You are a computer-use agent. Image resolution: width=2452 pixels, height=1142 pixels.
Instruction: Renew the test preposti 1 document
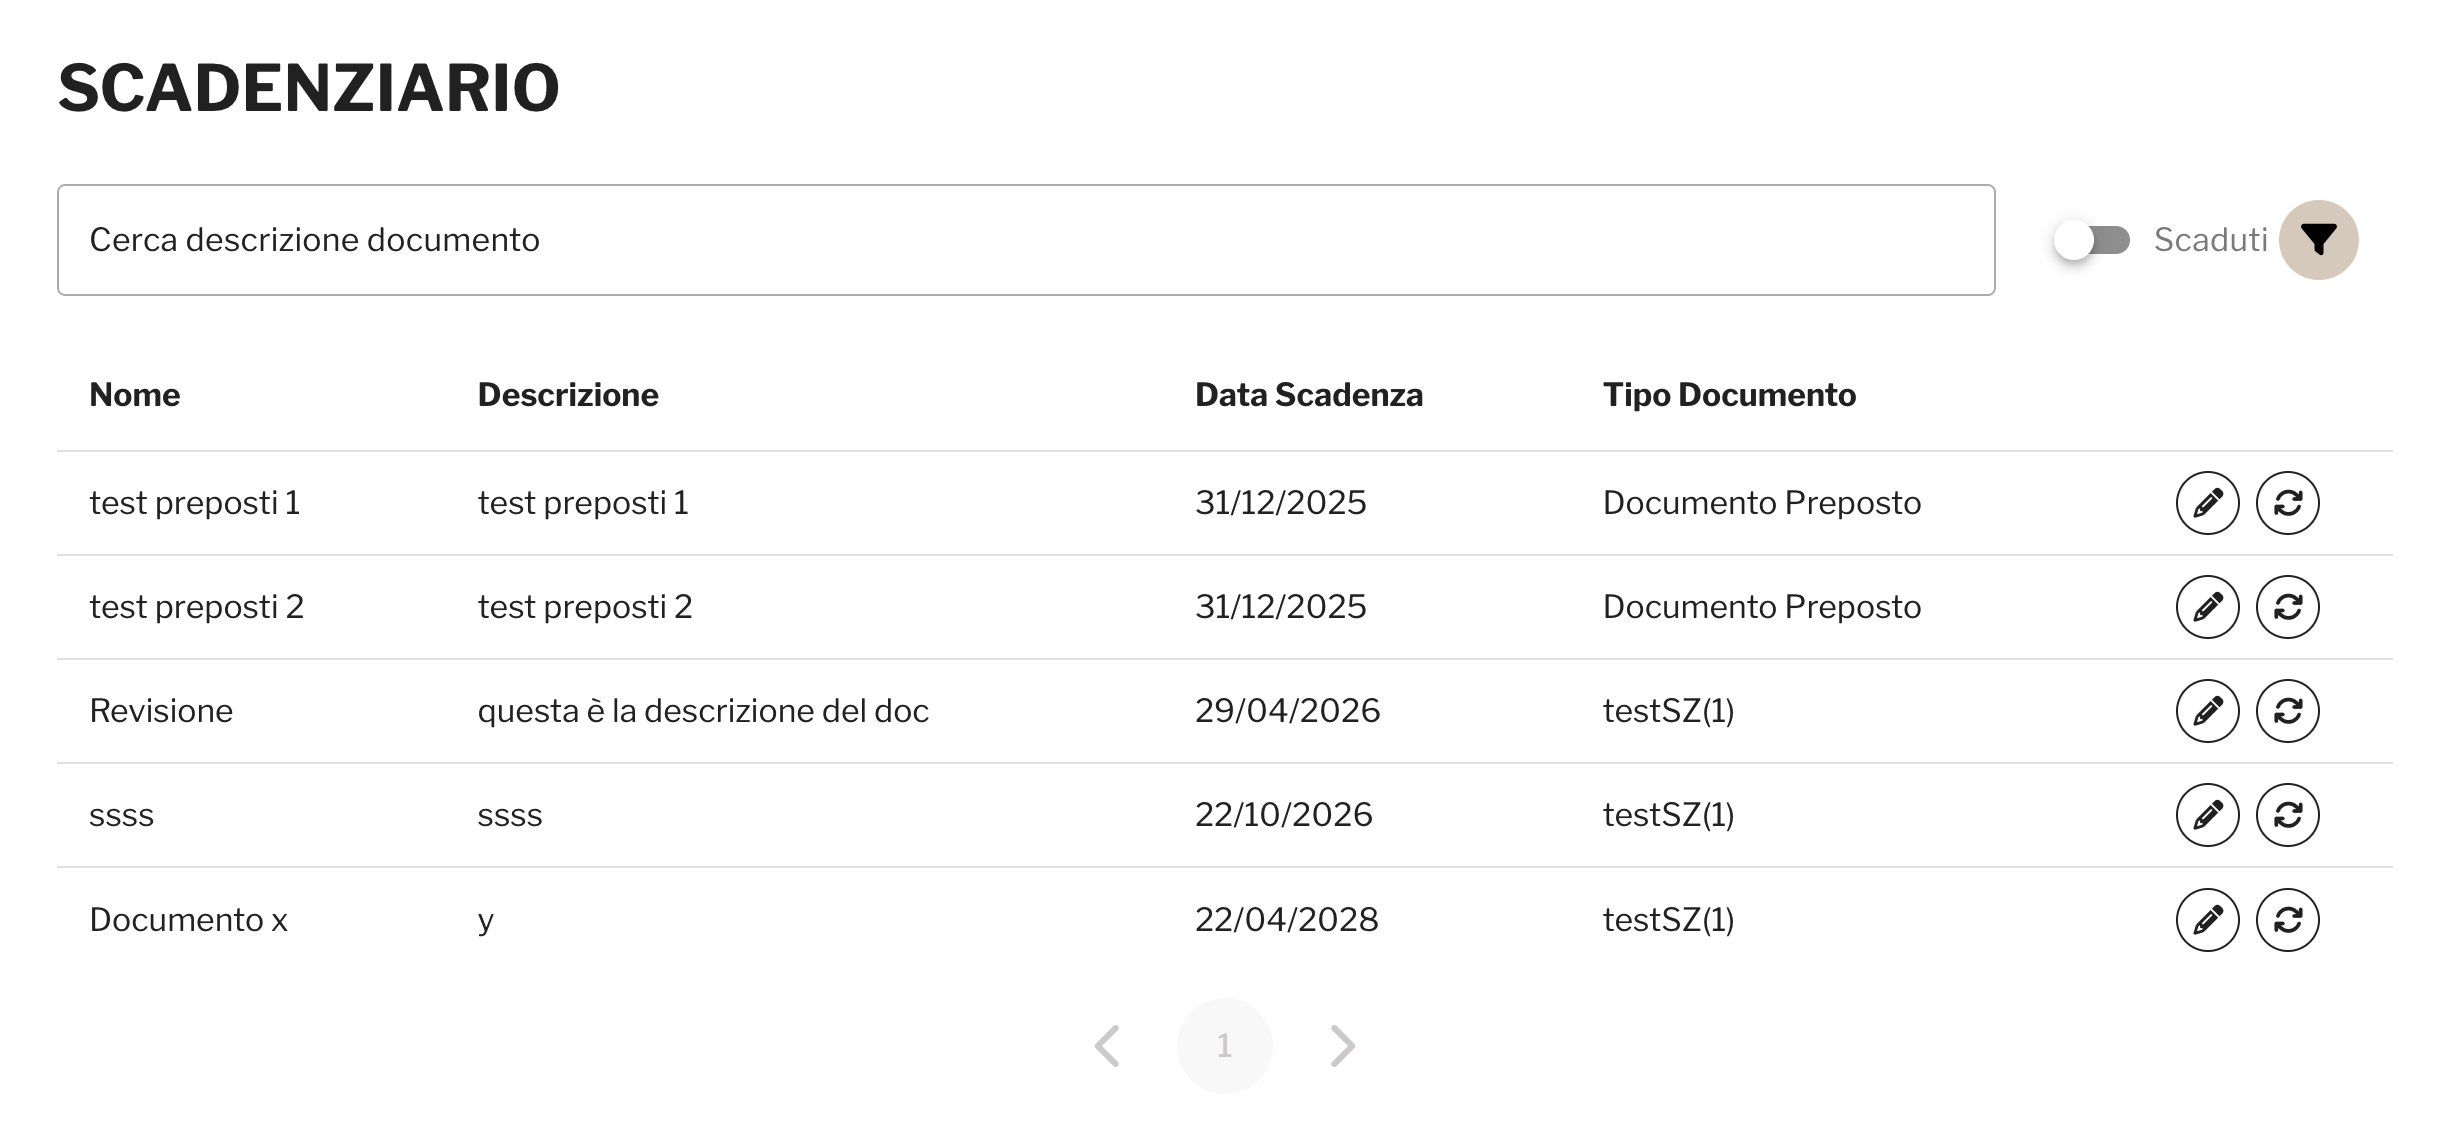pyautogui.click(x=2287, y=503)
